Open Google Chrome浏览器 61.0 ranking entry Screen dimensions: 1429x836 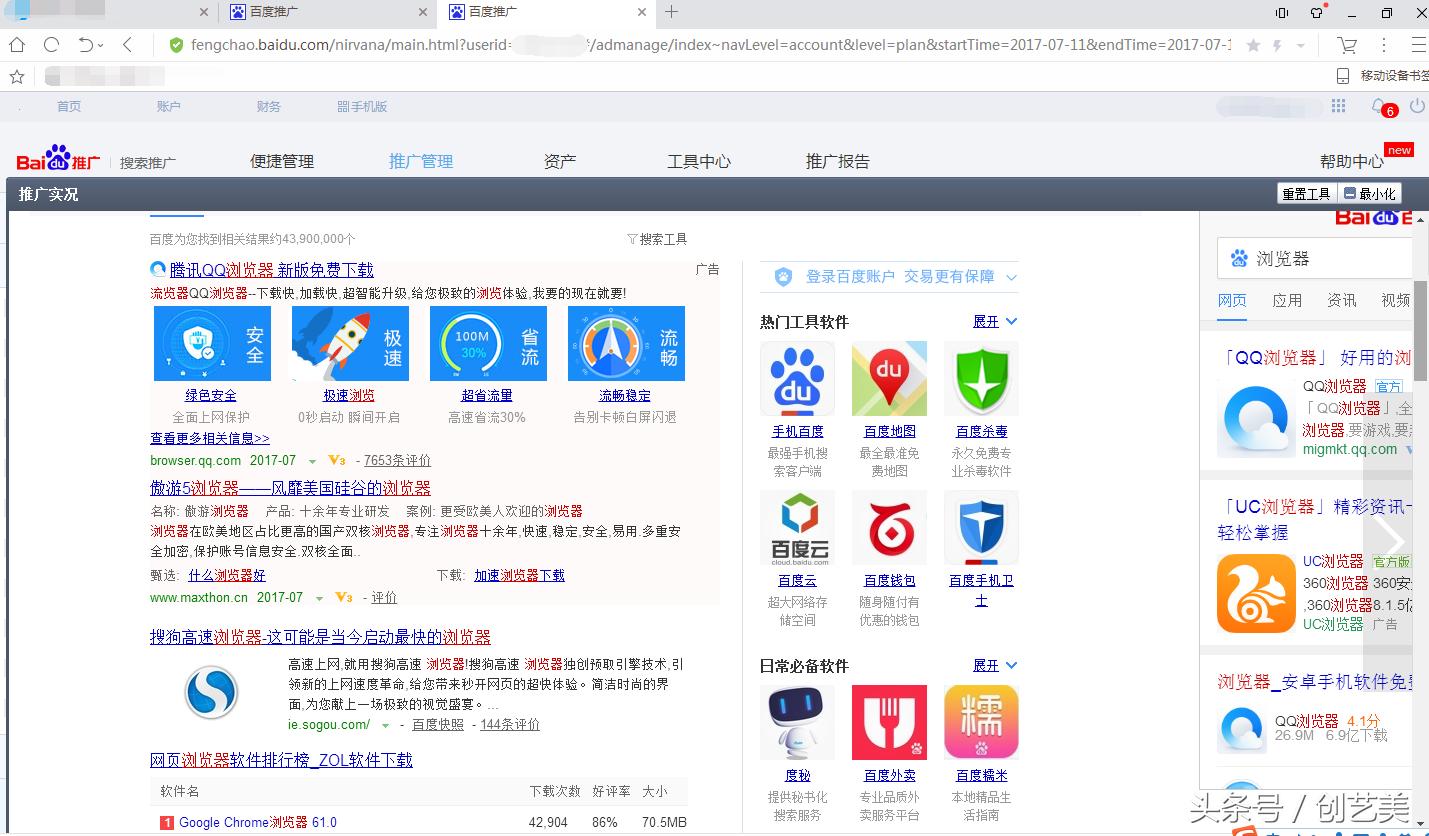click(258, 823)
